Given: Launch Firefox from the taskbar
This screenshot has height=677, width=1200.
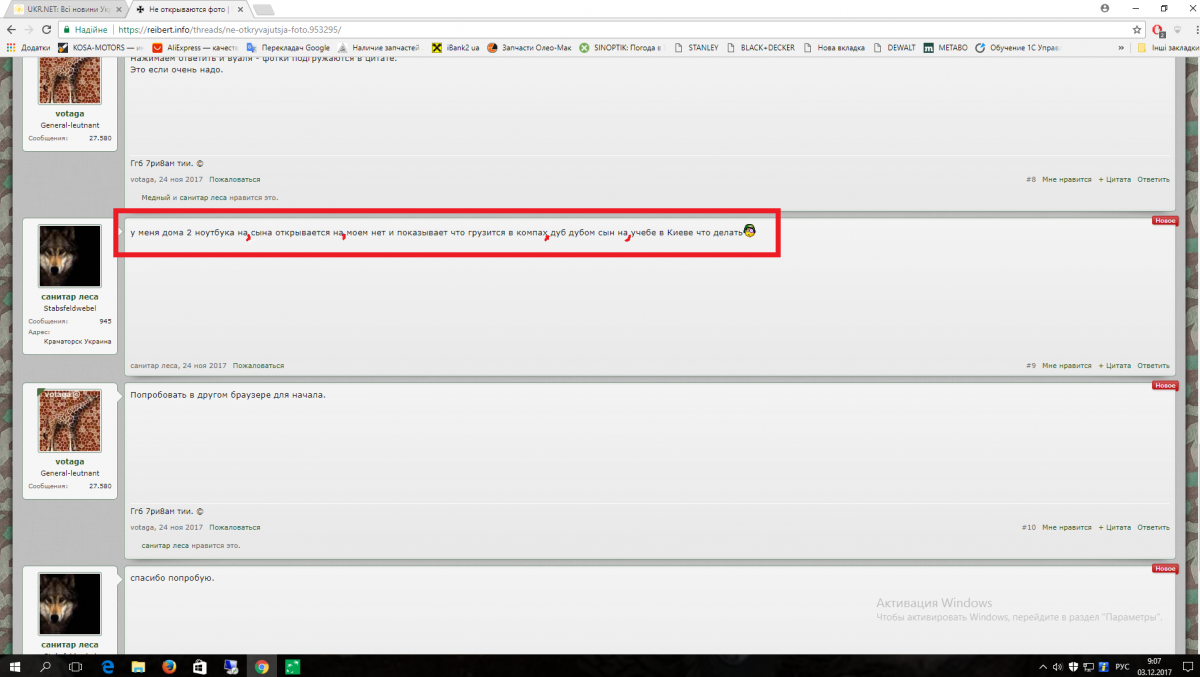Looking at the screenshot, I should (169, 666).
